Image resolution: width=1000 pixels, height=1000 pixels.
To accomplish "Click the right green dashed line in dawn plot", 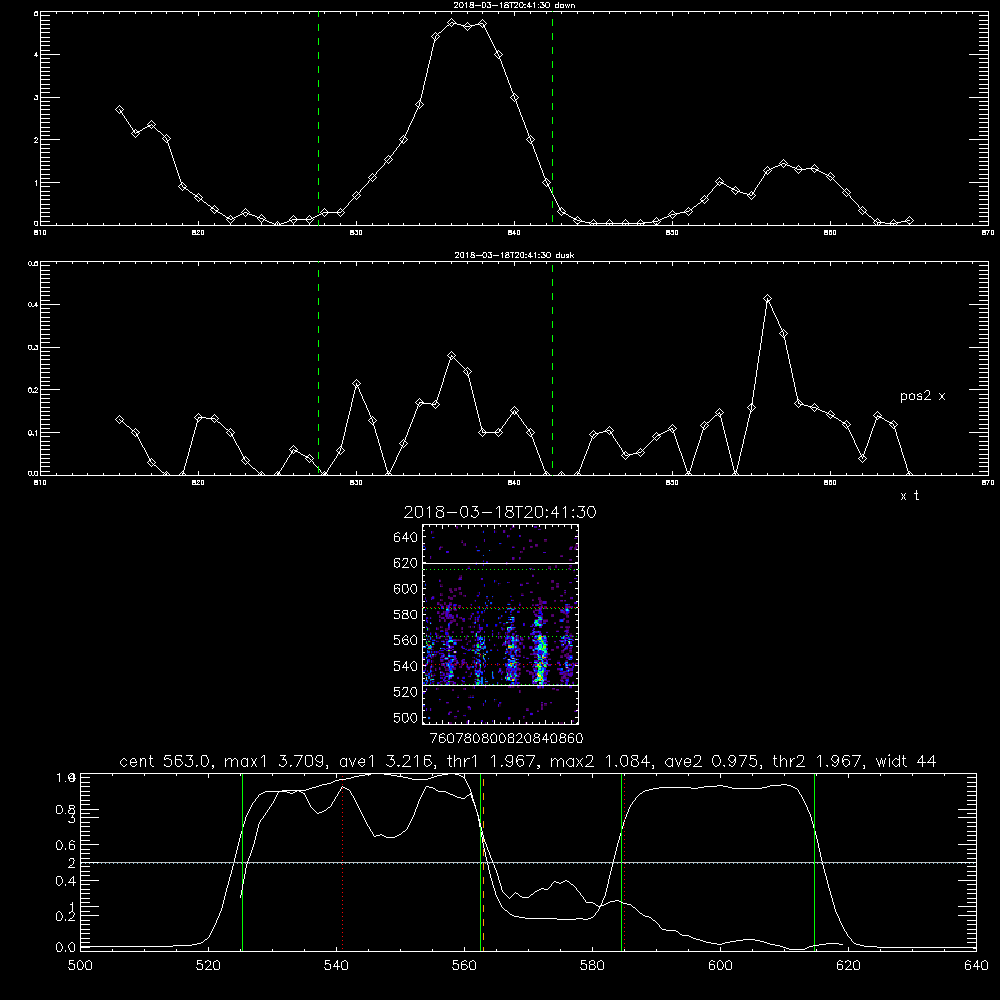I will (552, 118).
